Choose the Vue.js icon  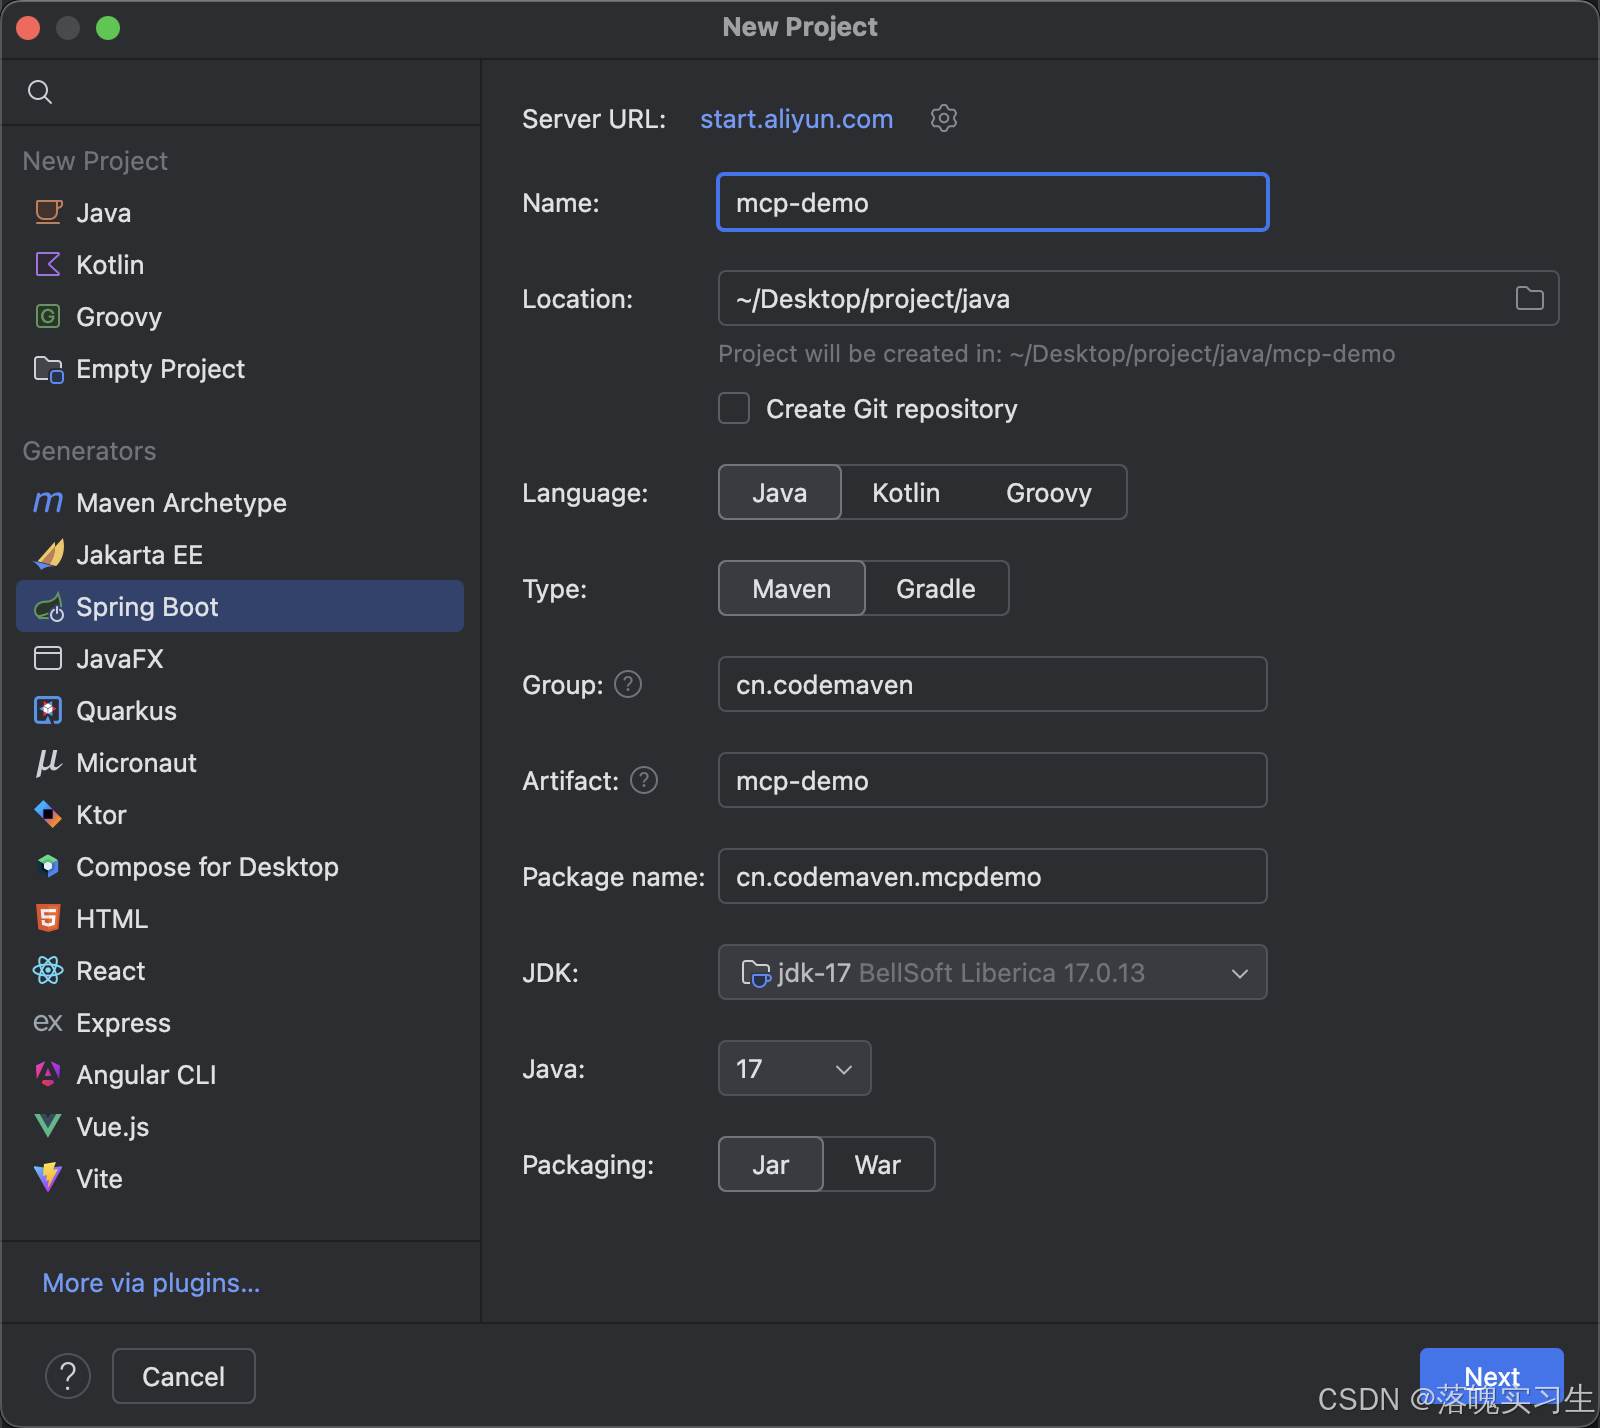[x=48, y=1126]
